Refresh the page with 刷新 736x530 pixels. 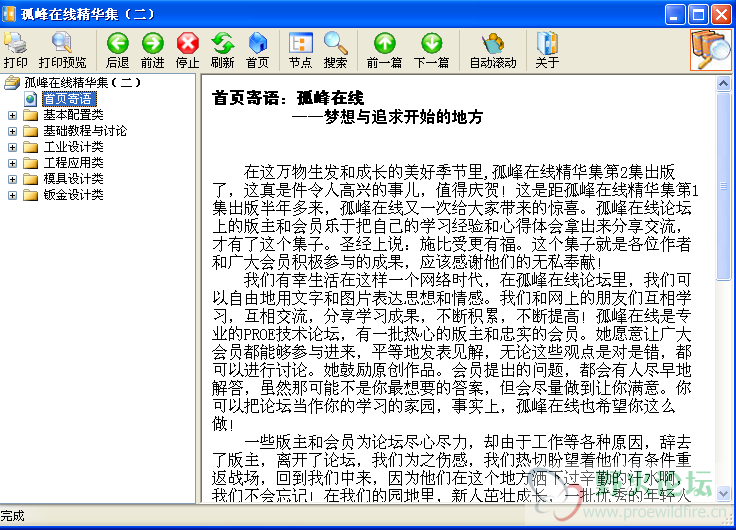coord(222,50)
